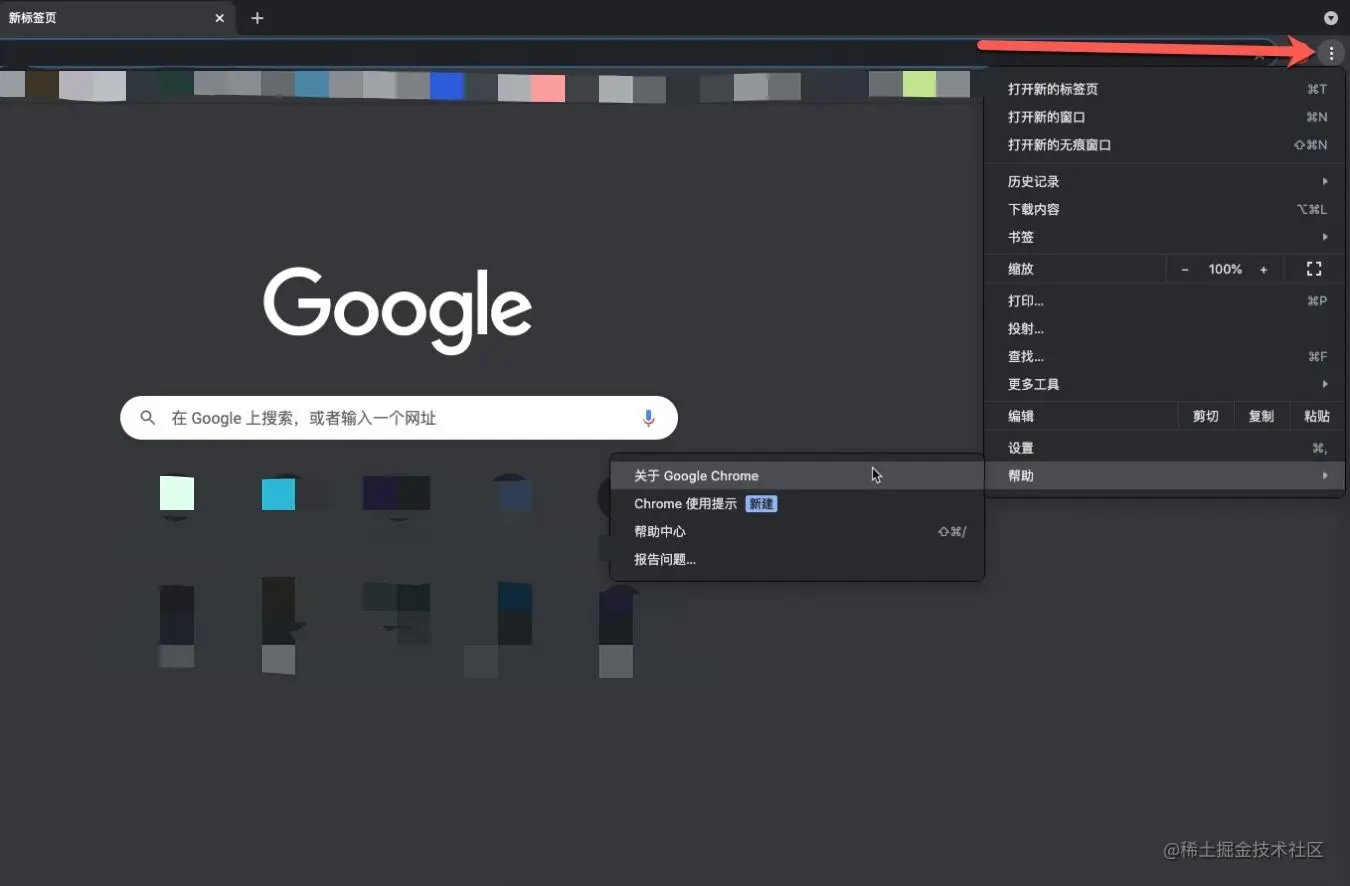Choose 打印... in the menu
1350x886 pixels.
coord(1163,300)
